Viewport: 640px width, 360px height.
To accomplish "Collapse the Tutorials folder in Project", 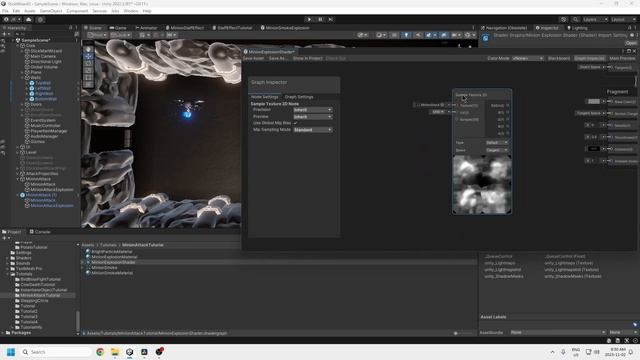I will pos(8,274).
